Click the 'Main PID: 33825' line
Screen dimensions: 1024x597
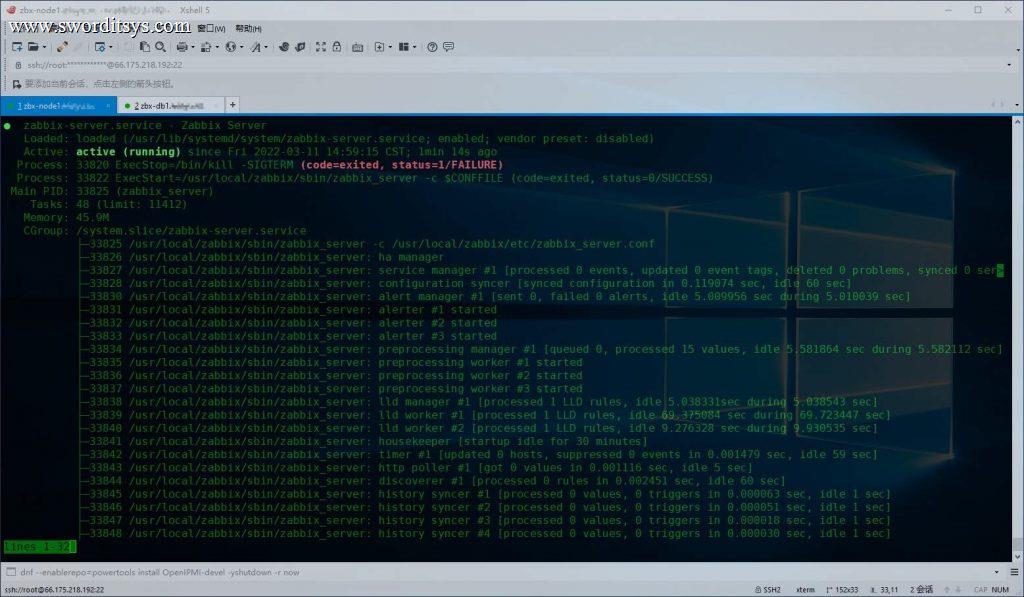coord(112,191)
